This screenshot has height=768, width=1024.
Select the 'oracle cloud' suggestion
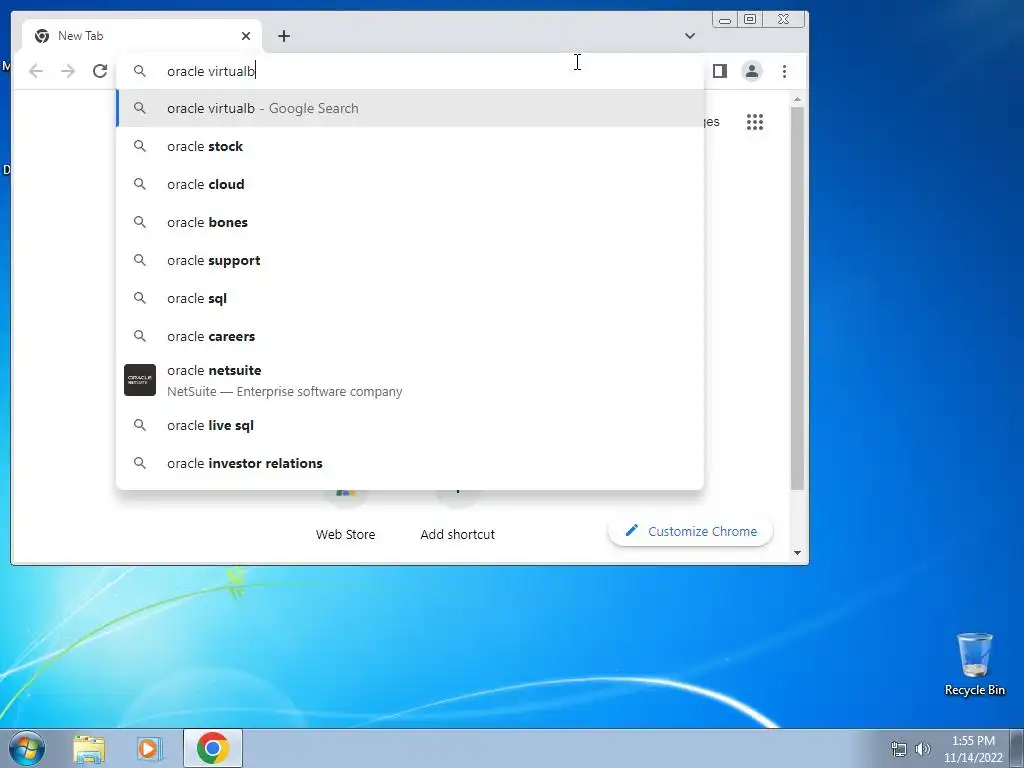[410, 184]
